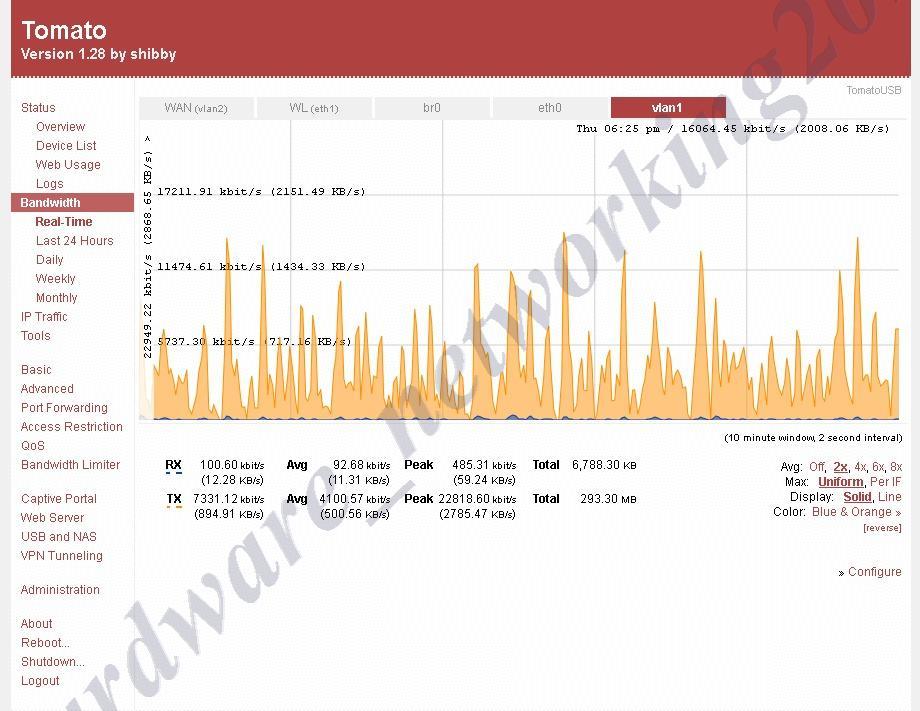Switch to the WAN (vlan2) tab

tap(196, 108)
